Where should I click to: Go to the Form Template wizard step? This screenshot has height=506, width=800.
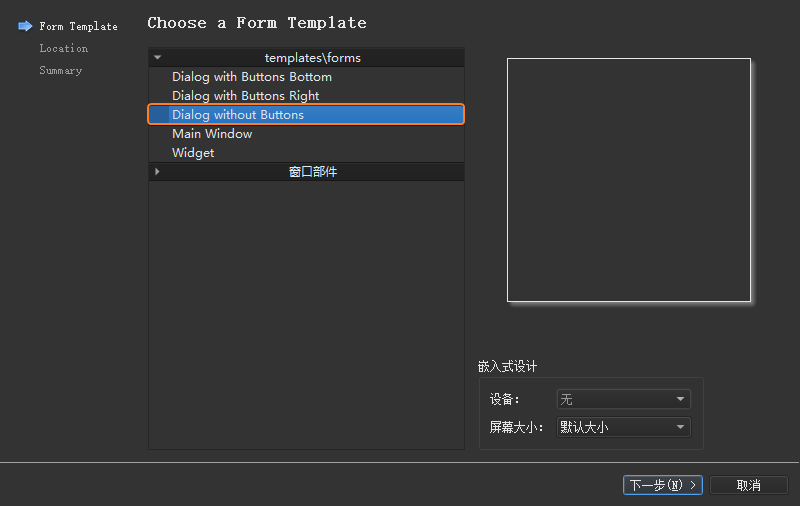click(x=78, y=27)
